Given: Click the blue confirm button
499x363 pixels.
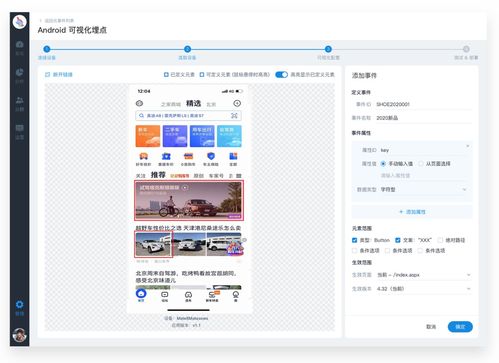Looking at the screenshot, I should click(x=460, y=327).
